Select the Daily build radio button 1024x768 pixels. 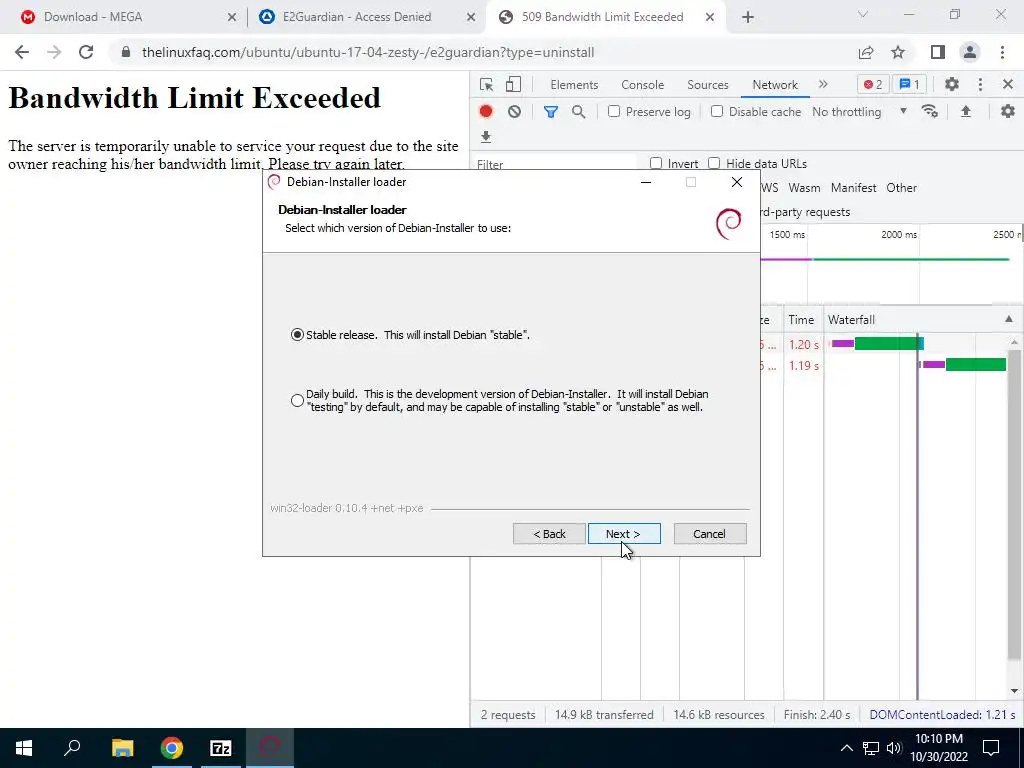coord(297,400)
